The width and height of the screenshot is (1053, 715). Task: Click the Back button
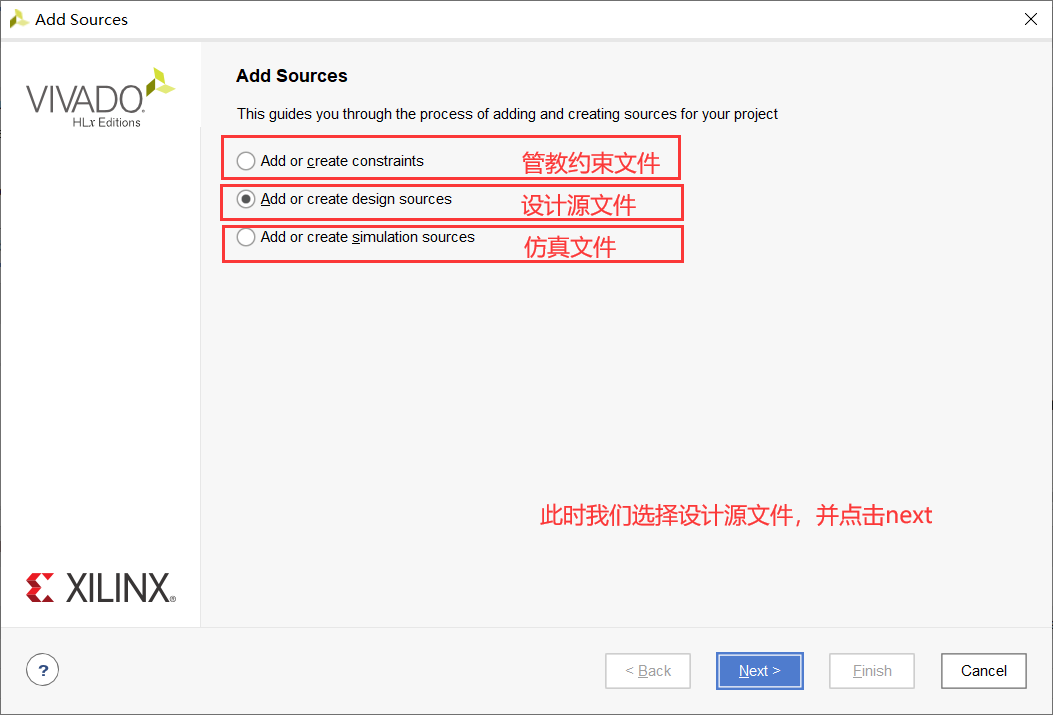(x=648, y=671)
